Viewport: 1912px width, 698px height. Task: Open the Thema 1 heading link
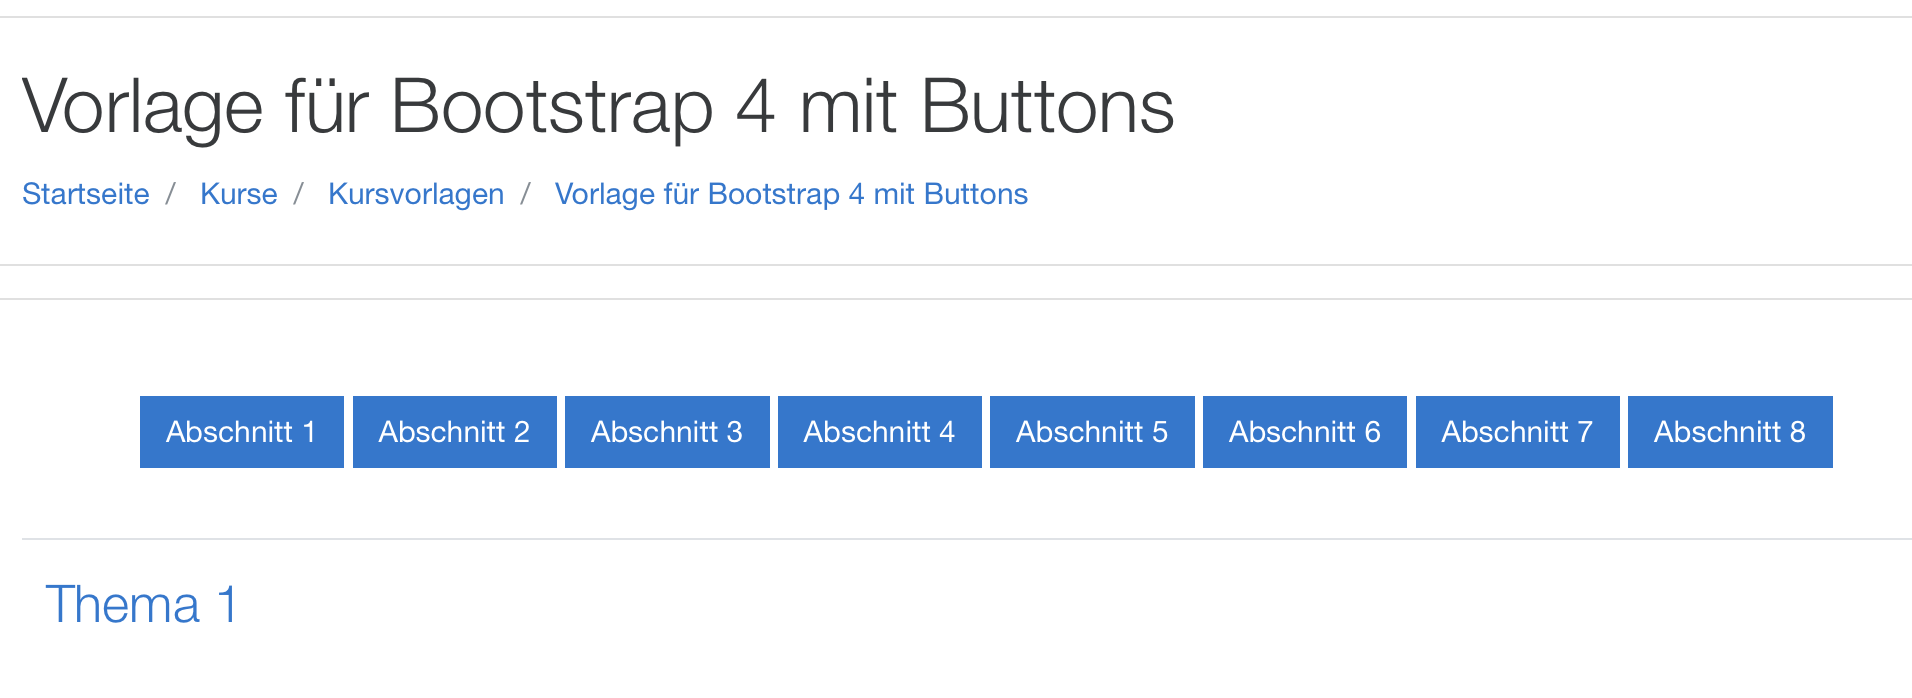(x=141, y=605)
